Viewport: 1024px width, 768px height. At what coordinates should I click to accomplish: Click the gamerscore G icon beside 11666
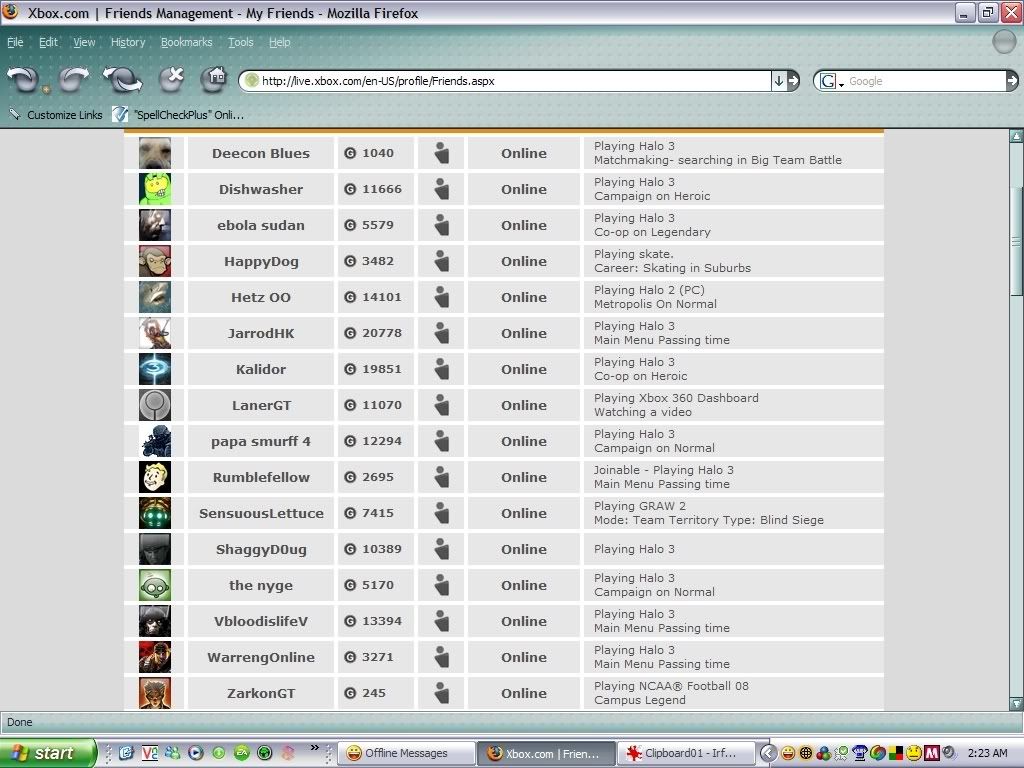[350, 189]
